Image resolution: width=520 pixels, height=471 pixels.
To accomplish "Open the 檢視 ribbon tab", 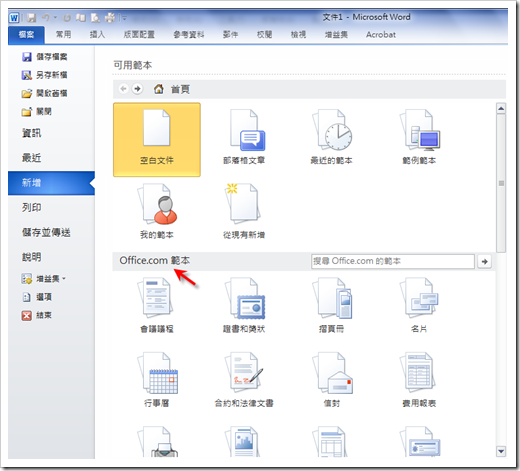I will click(298, 35).
